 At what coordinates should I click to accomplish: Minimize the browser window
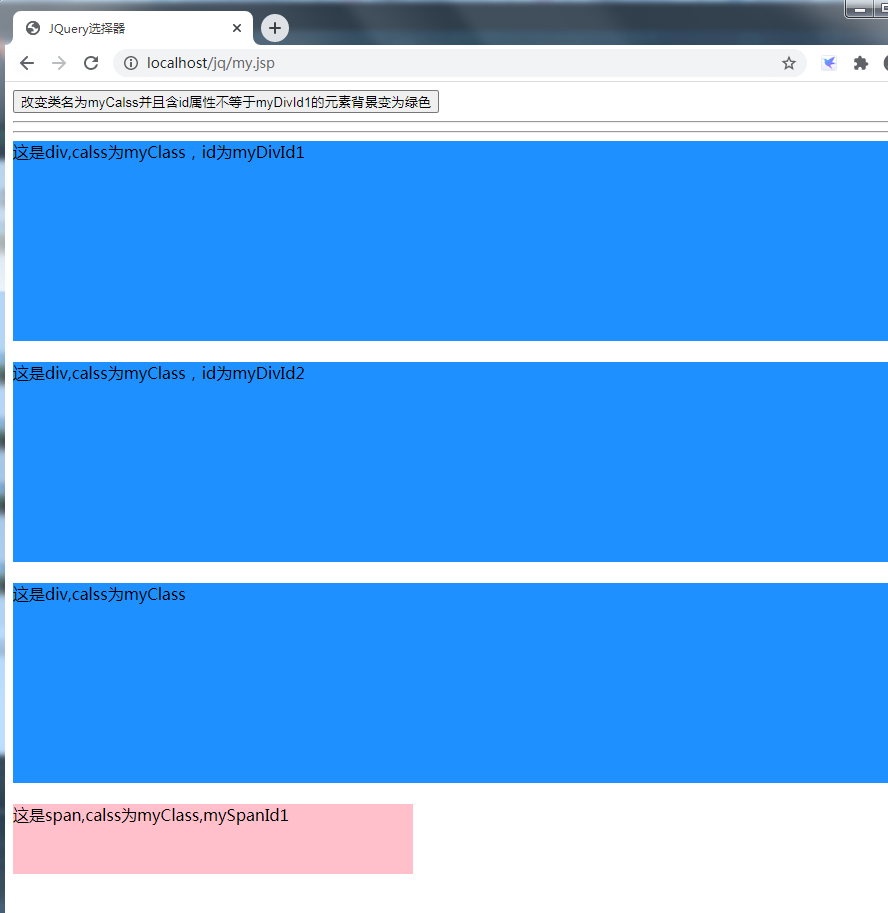tap(859, 9)
